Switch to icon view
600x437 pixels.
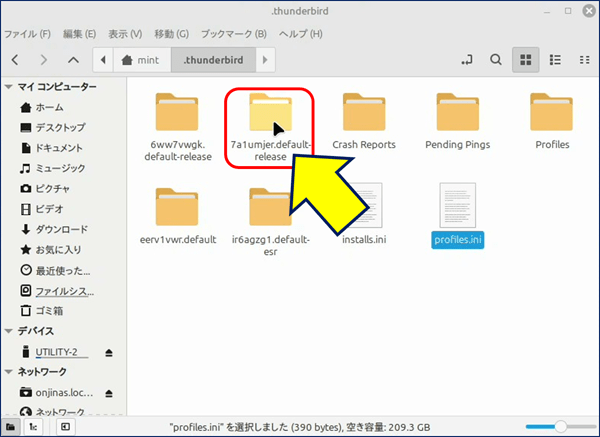pyautogui.click(x=525, y=60)
